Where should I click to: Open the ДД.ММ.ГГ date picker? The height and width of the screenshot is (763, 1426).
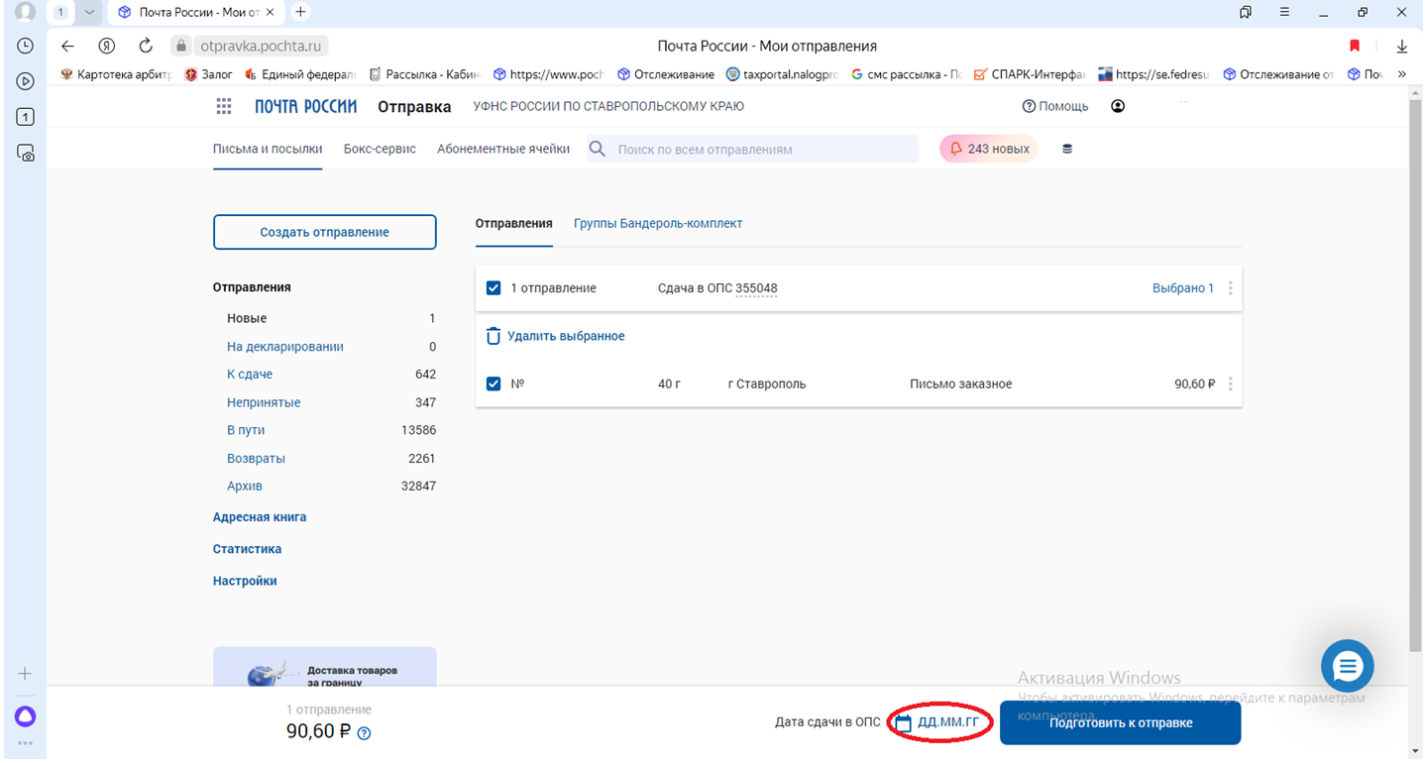click(x=946, y=723)
